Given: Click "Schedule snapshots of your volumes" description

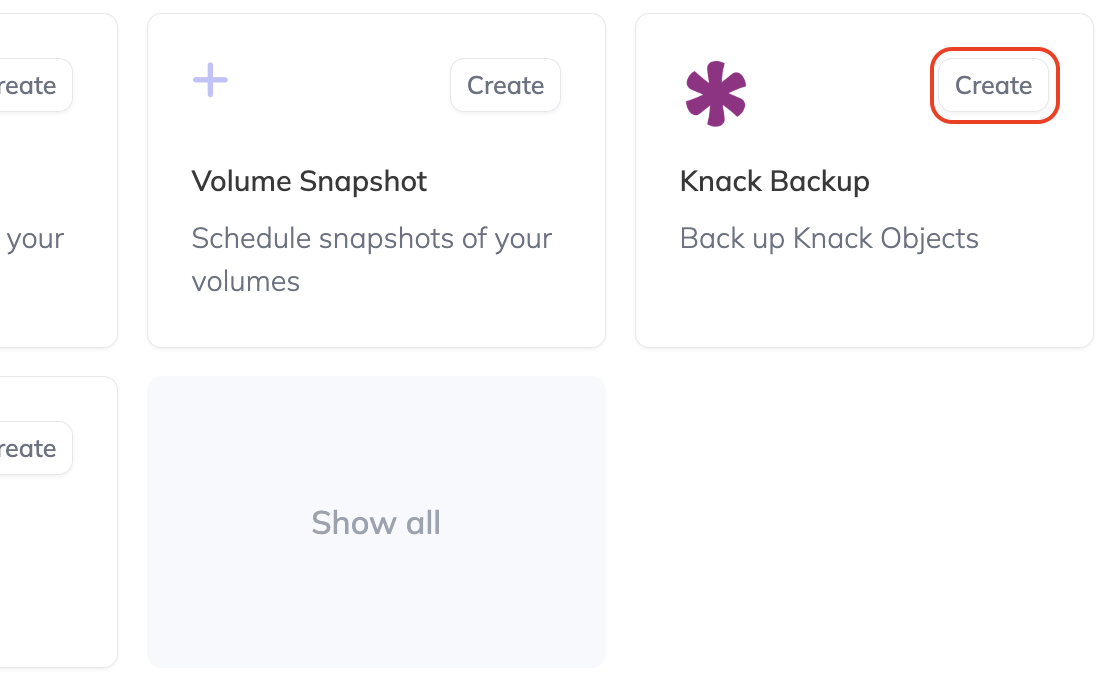Looking at the screenshot, I should click(371, 259).
